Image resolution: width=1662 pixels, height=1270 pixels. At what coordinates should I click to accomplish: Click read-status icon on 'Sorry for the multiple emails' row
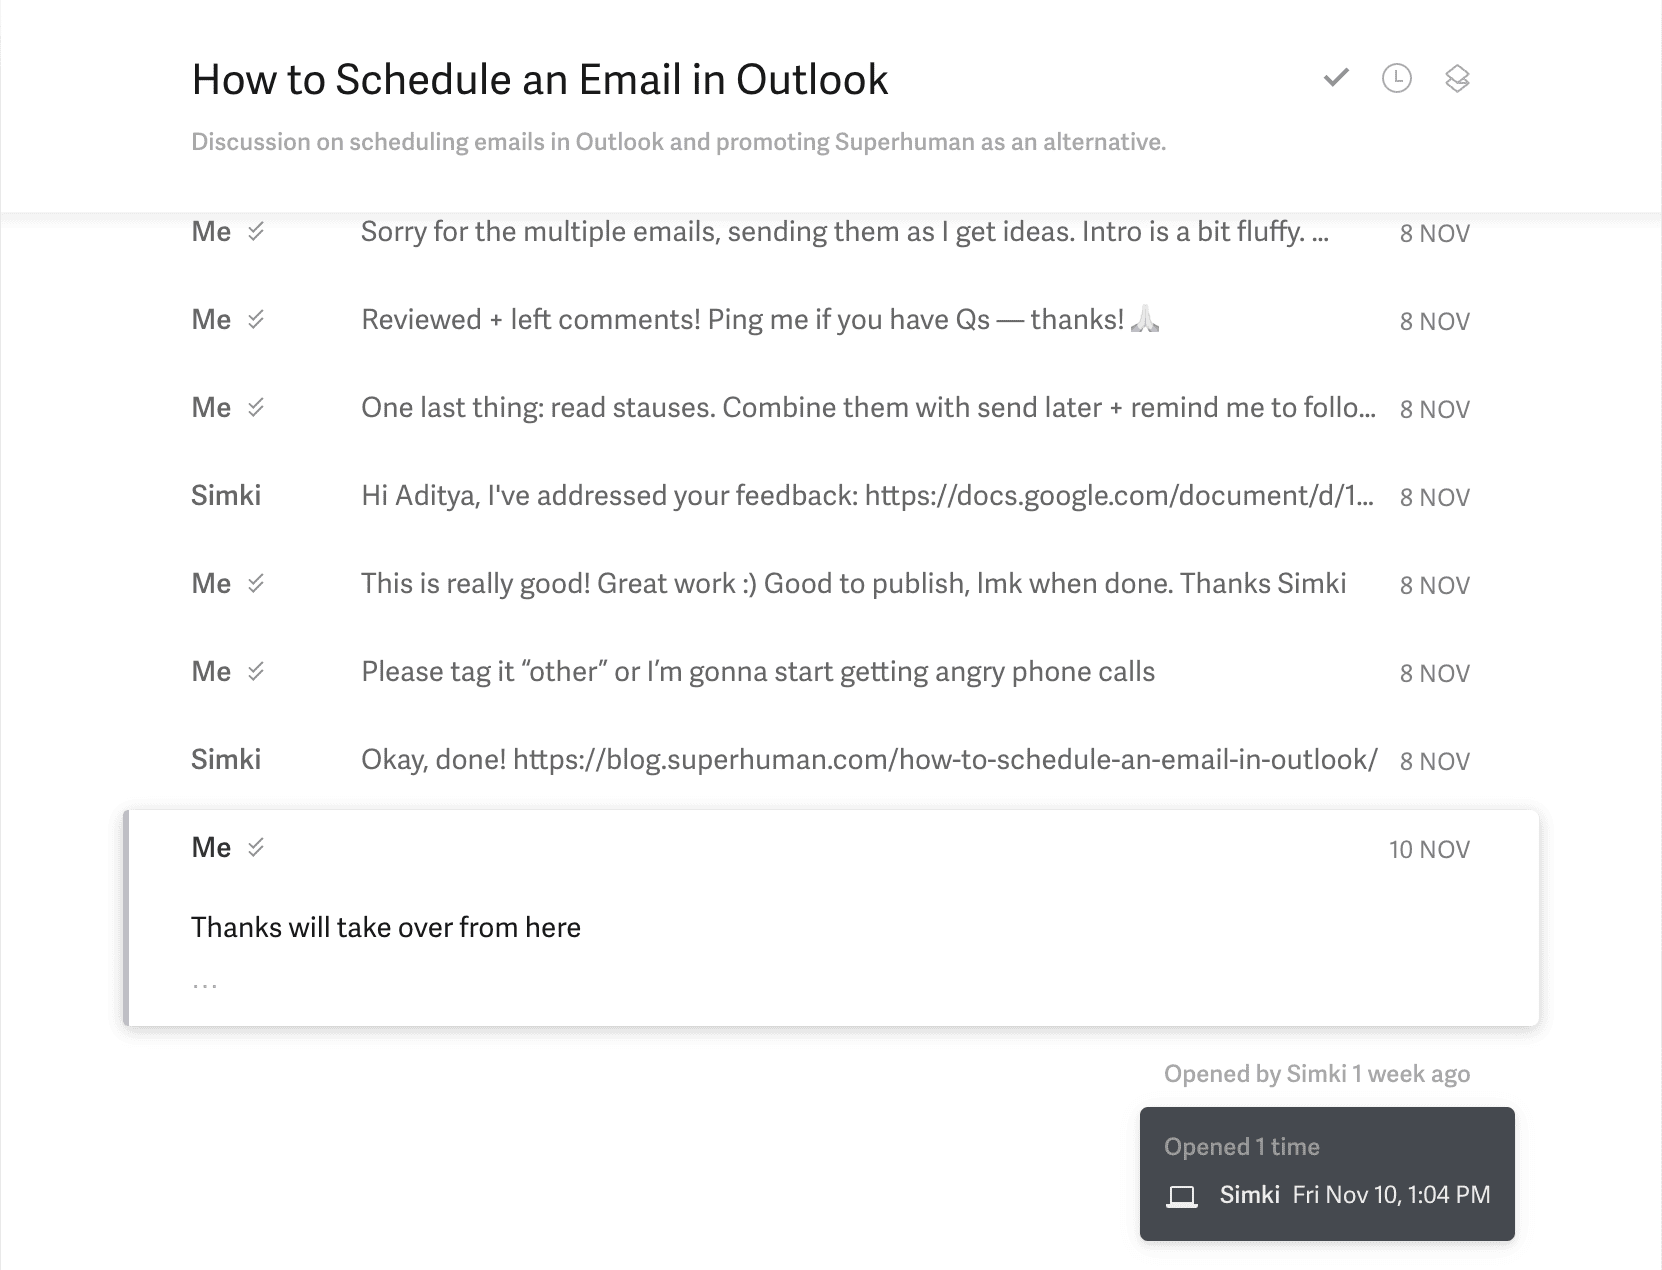pyautogui.click(x=256, y=232)
